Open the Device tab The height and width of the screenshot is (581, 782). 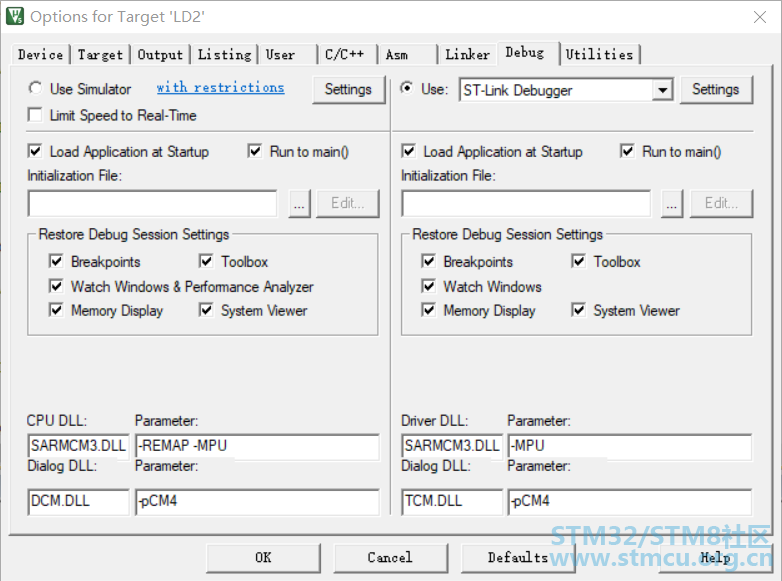[x=41, y=54]
